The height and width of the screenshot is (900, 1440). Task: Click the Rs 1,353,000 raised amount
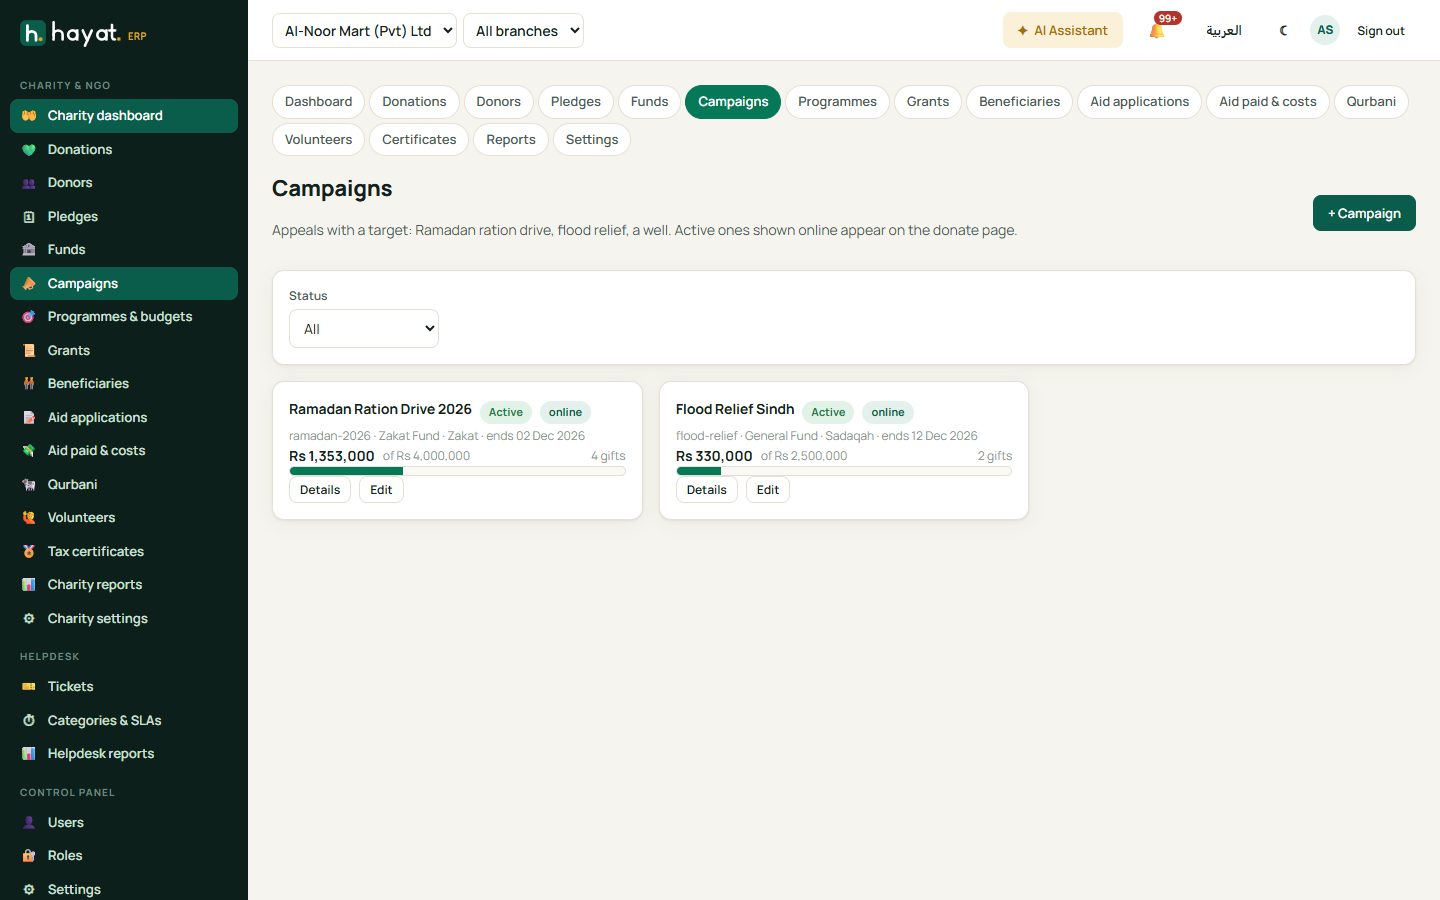coord(332,456)
